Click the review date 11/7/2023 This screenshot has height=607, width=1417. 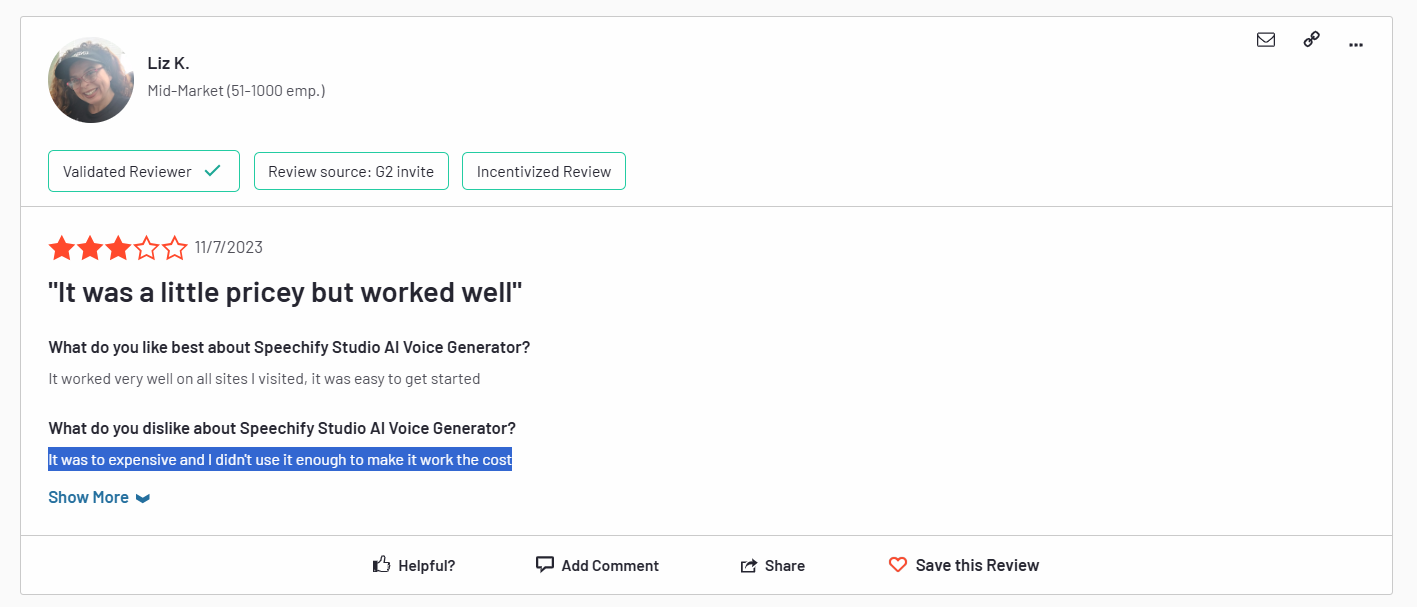(x=229, y=247)
